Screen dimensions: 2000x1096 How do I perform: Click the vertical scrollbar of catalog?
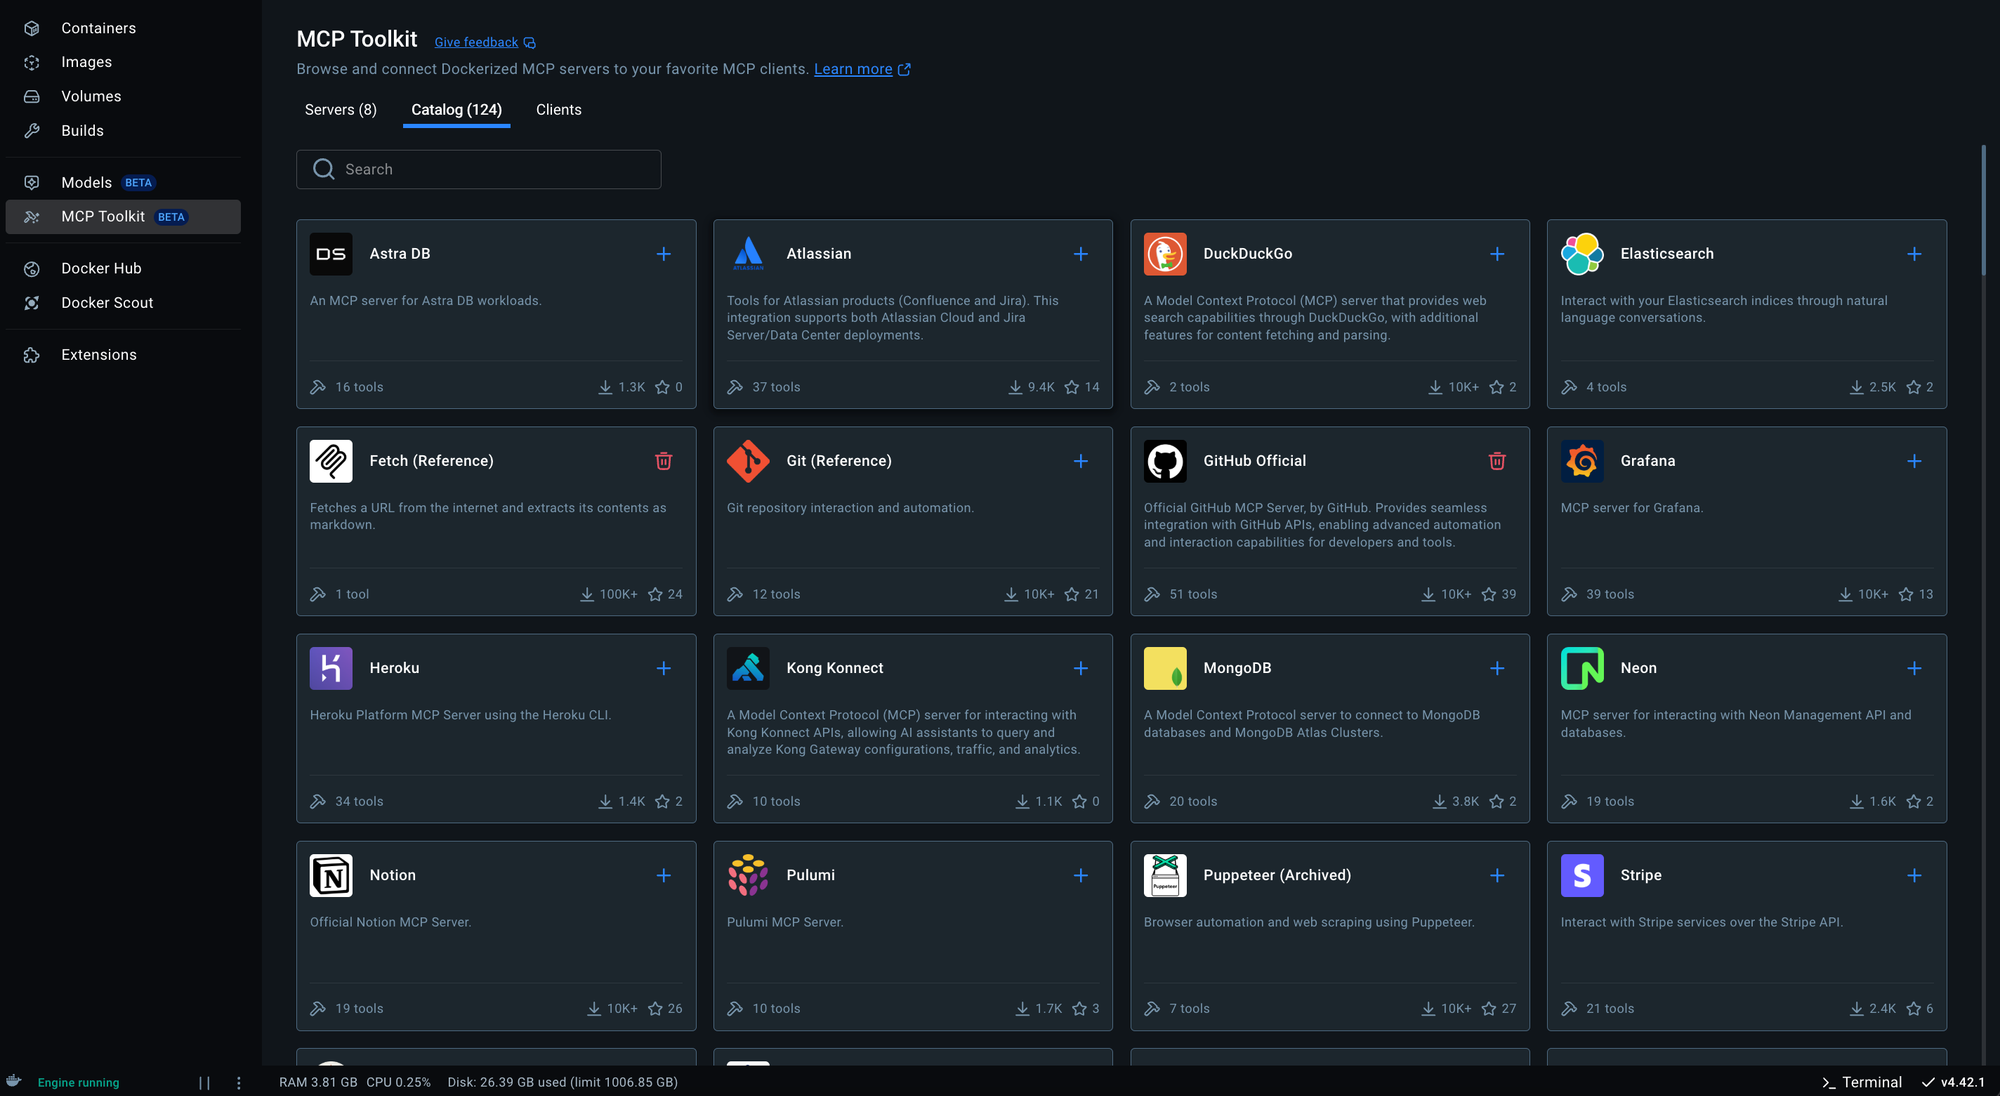click(x=1983, y=212)
